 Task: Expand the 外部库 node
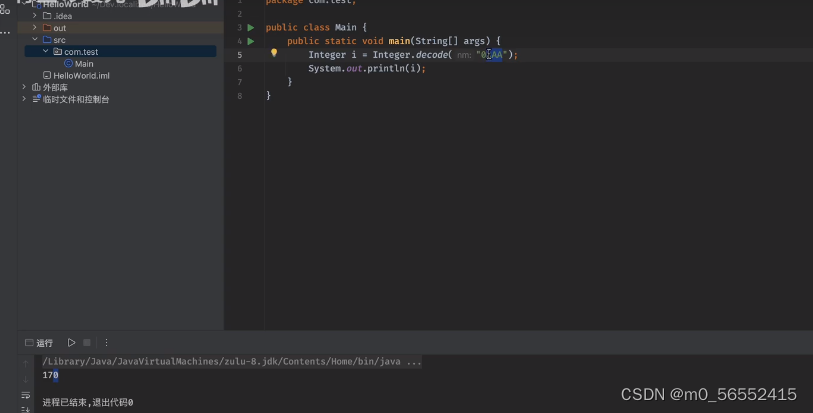click(24, 87)
